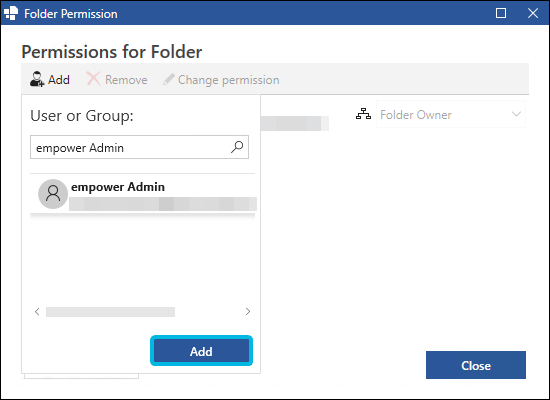Click Remove in the toolbar
Screen dimensions: 550x400
[x=126, y=80]
